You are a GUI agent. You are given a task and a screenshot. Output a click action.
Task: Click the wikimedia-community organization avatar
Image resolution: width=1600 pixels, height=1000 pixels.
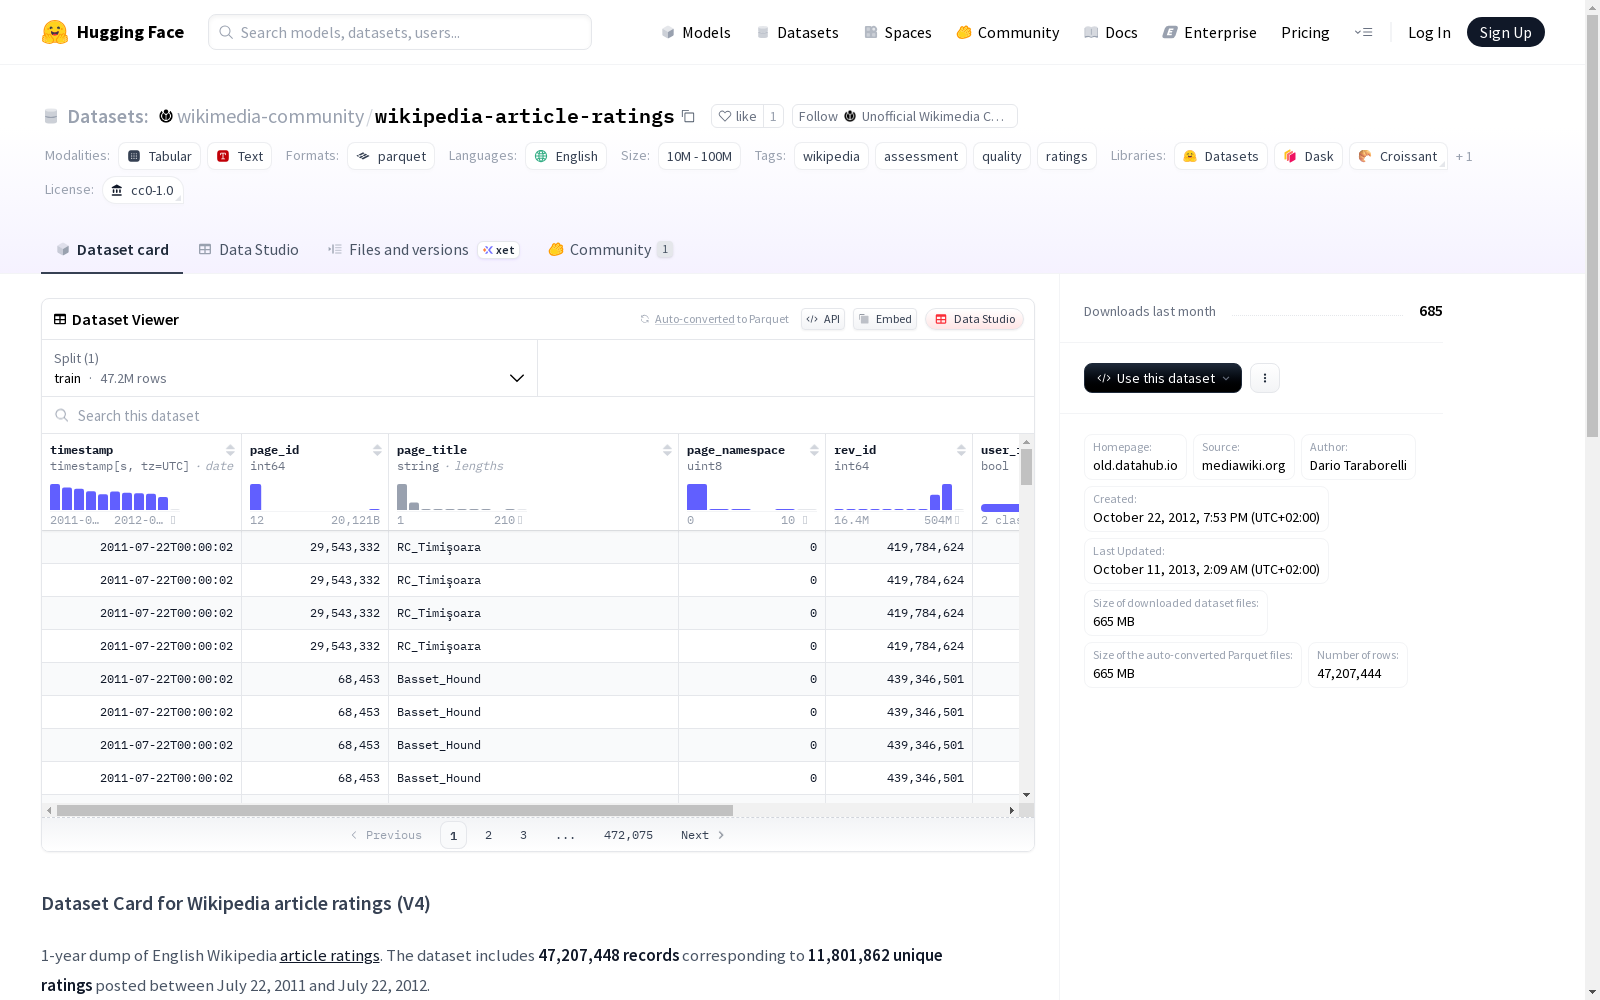[166, 116]
